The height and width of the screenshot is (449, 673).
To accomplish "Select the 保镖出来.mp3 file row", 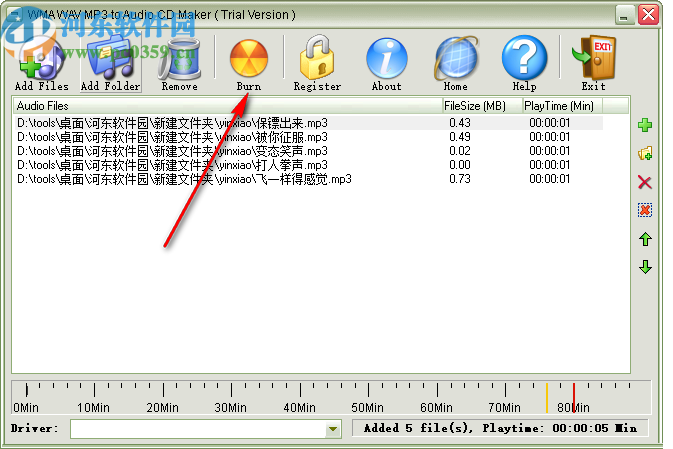I will tap(309, 123).
